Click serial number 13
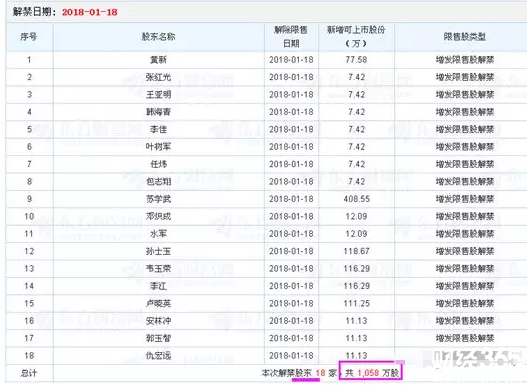Screen dimensions: 527x389 click(x=29, y=269)
